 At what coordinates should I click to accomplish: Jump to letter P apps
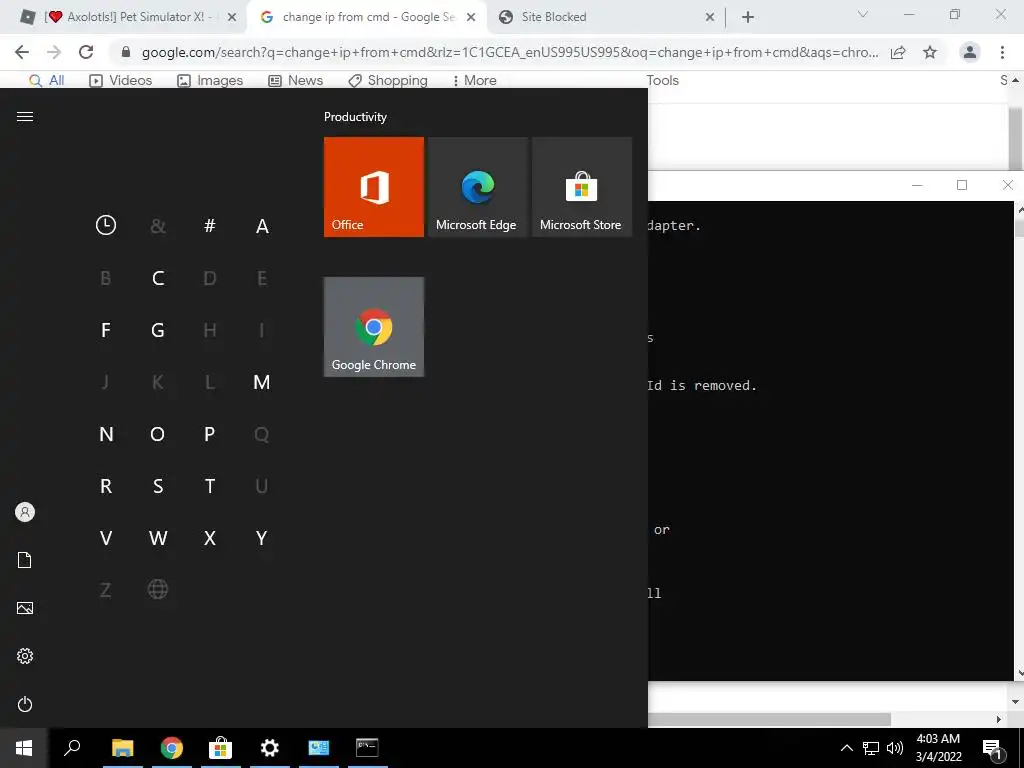[210, 434]
